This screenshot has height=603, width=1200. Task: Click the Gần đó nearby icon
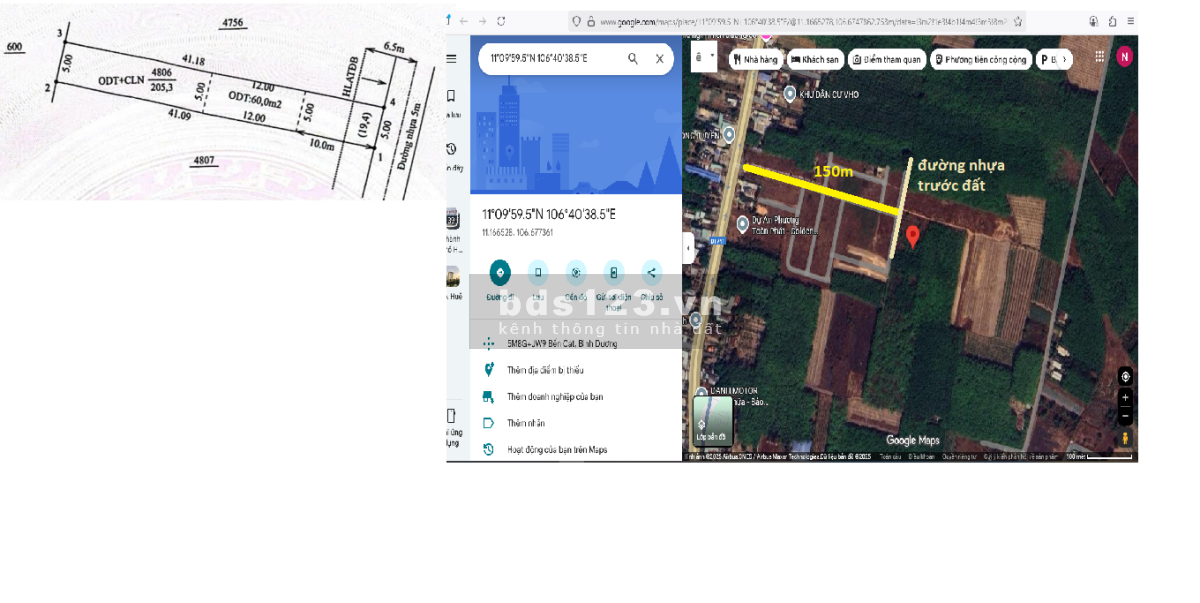point(575,272)
